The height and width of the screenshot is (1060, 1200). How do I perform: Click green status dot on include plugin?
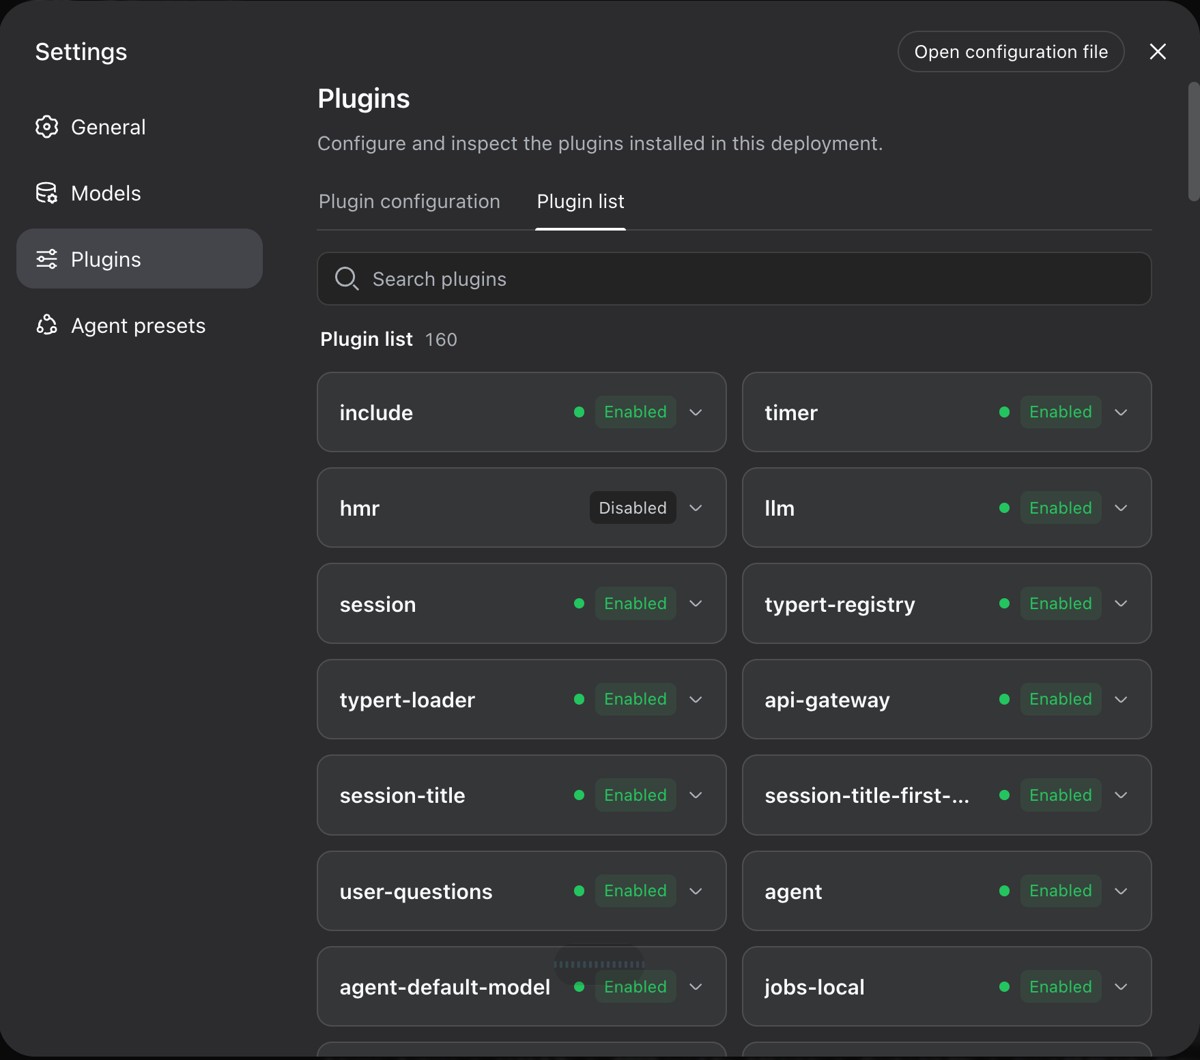(579, 412)
